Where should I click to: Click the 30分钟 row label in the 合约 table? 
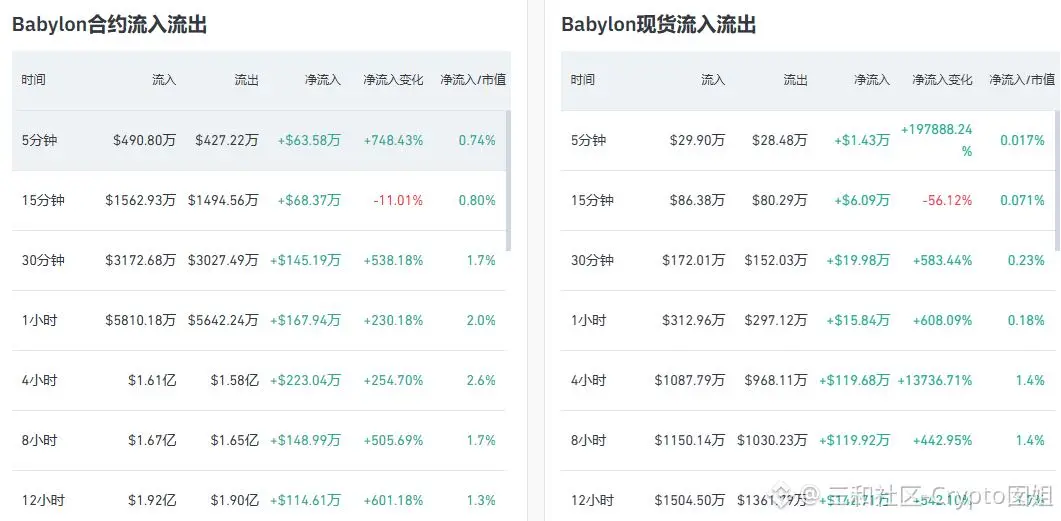pyautogui.click(x=43, y=260)
